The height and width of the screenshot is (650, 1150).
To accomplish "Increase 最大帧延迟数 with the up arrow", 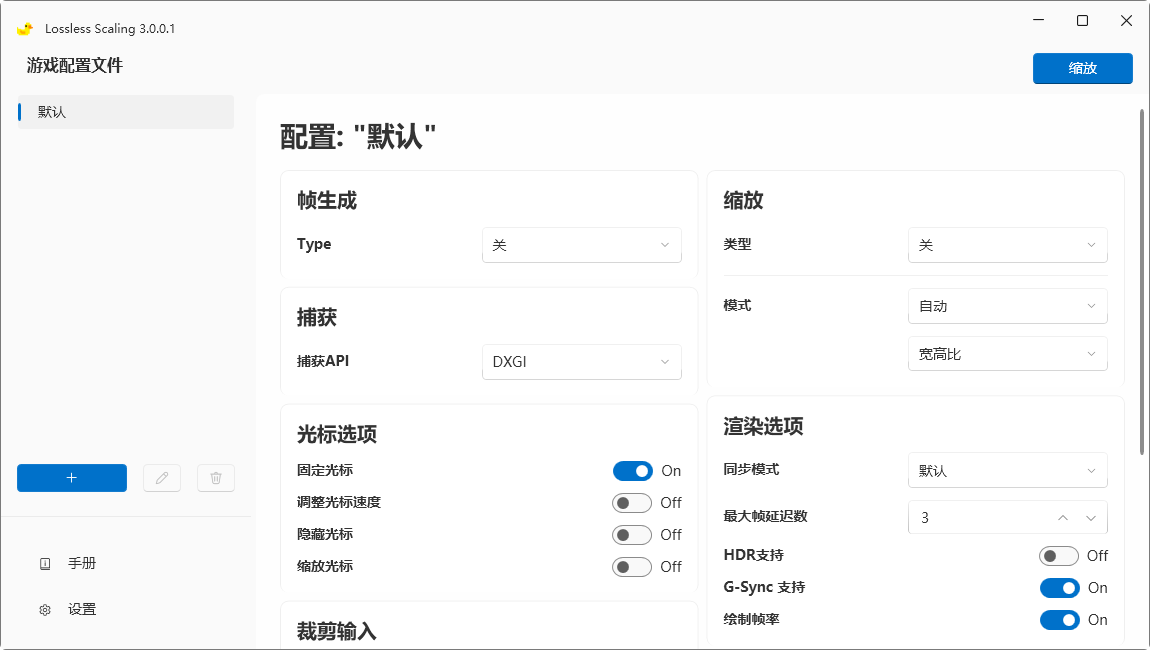I will click(1062, 517).
